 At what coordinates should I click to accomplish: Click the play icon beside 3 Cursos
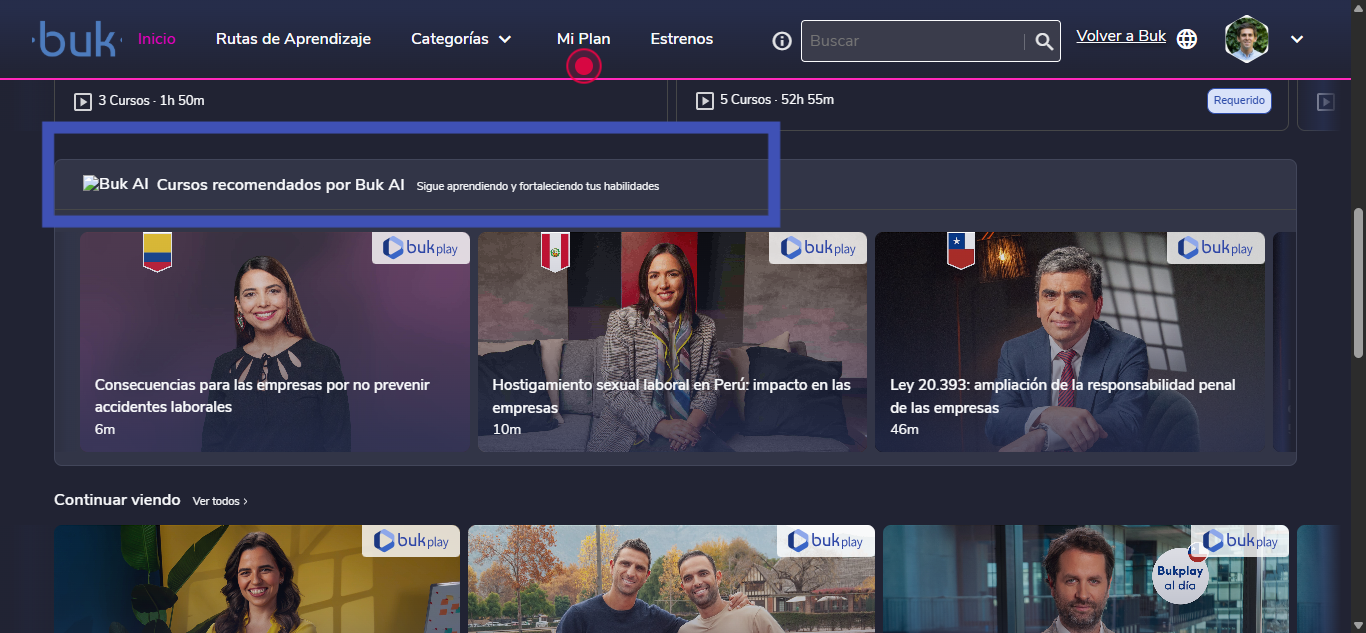click(83, 101)
